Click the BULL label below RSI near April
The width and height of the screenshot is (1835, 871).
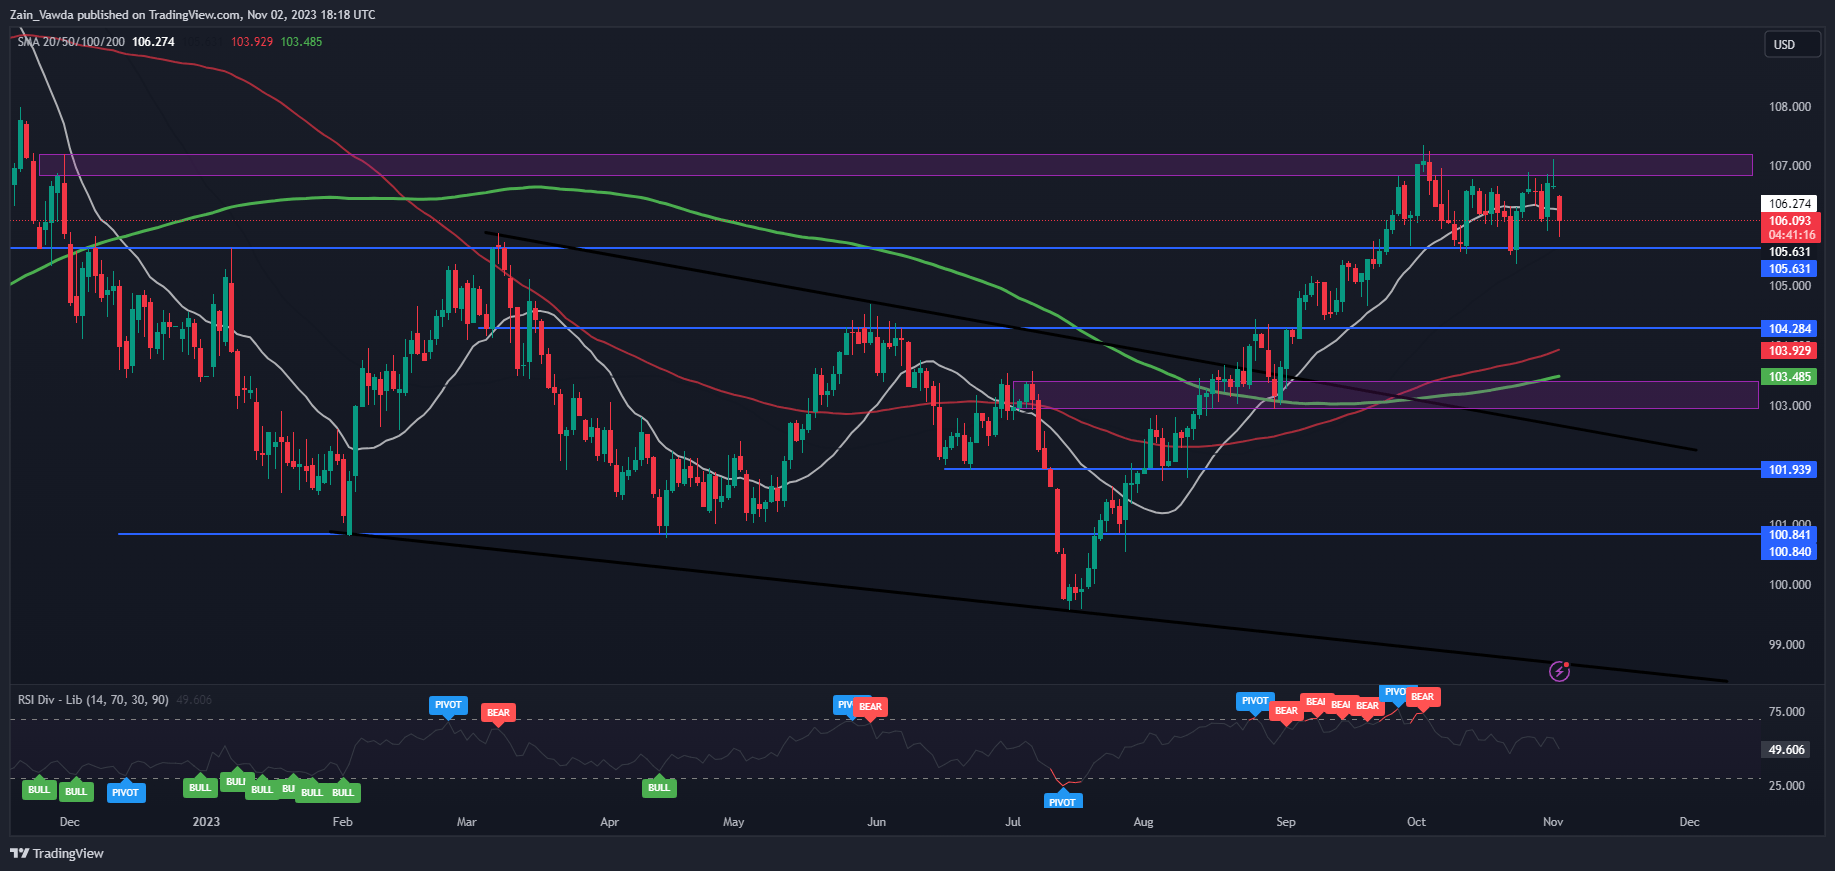pos(659,788)
